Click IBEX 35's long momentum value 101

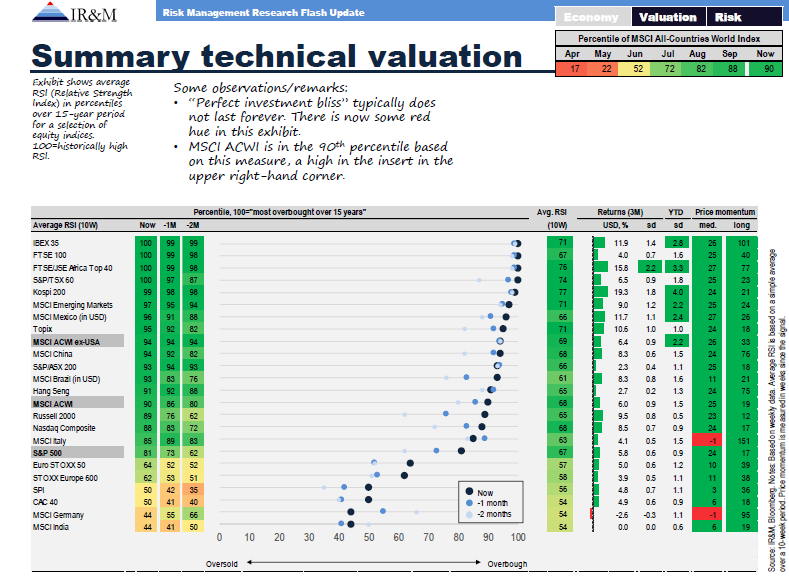742,243
